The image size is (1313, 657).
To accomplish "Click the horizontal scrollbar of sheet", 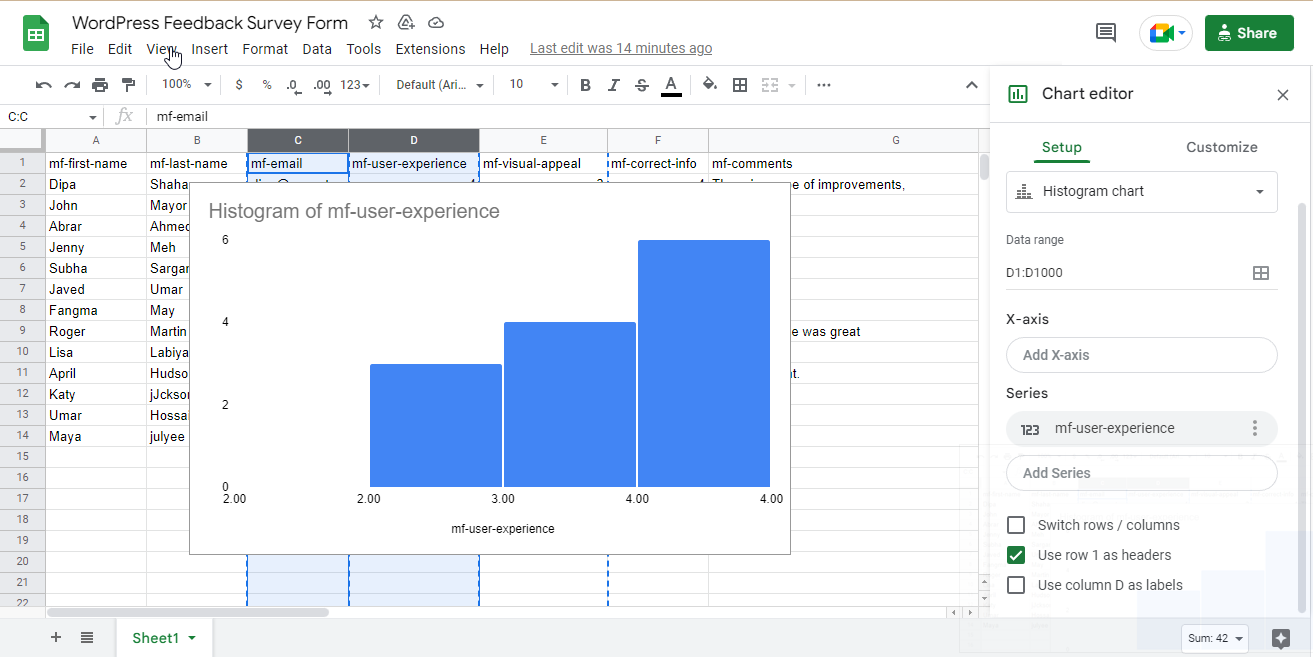I will 187,612.
